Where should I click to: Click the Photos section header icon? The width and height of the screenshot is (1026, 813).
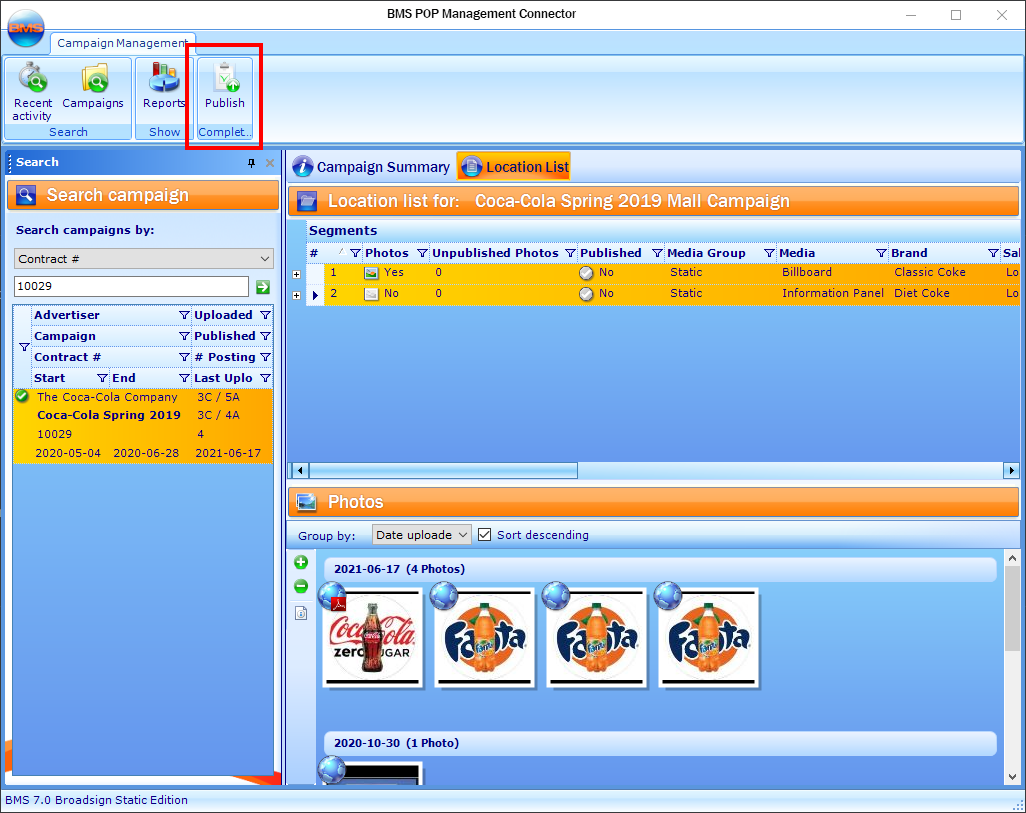tap(307, 502)
